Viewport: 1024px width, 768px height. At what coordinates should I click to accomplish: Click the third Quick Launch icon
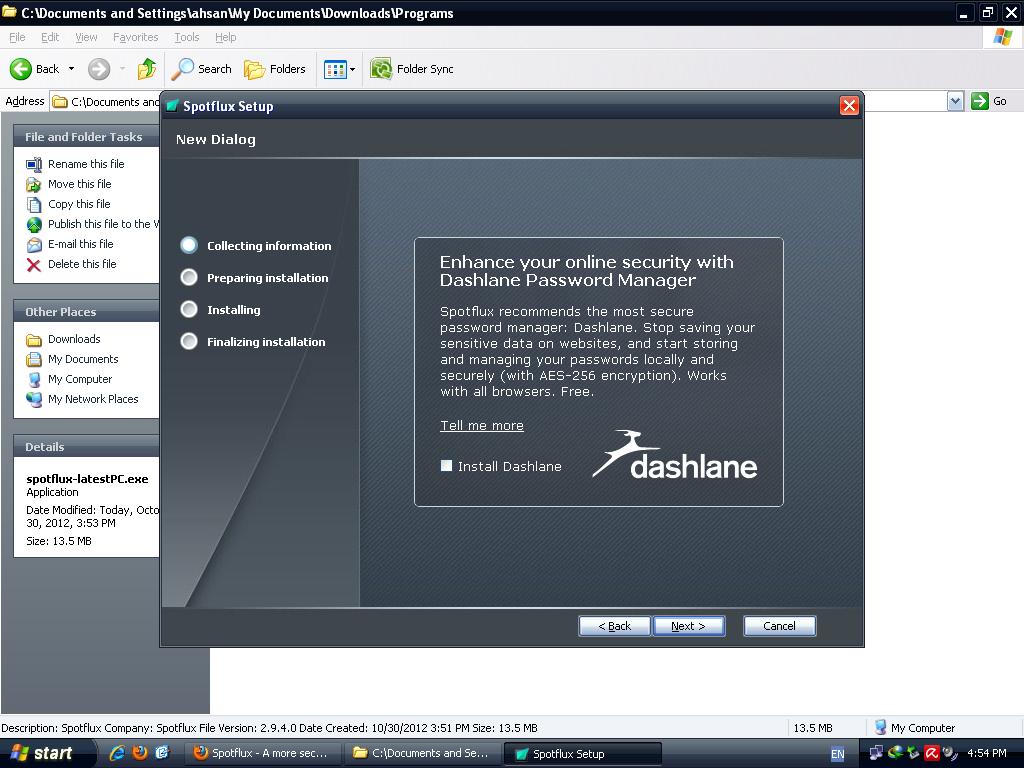pyautogui.click(x=162, y=753)
